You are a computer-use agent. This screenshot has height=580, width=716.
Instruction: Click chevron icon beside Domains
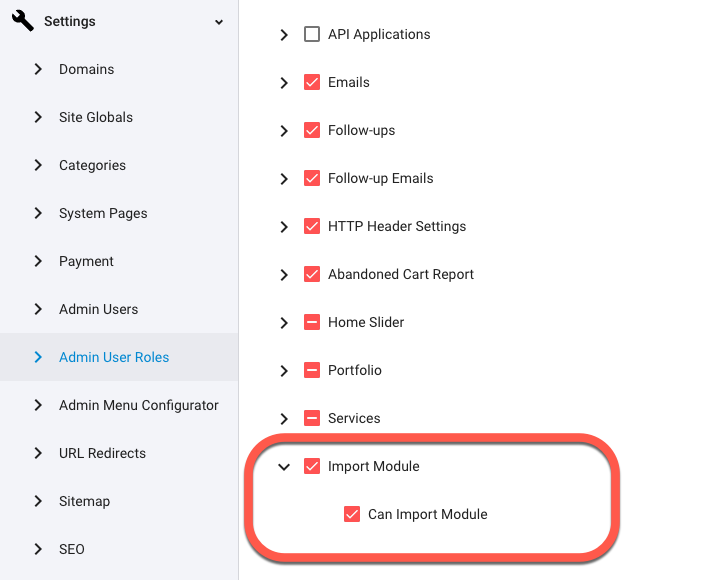click(x=38, y=69)
